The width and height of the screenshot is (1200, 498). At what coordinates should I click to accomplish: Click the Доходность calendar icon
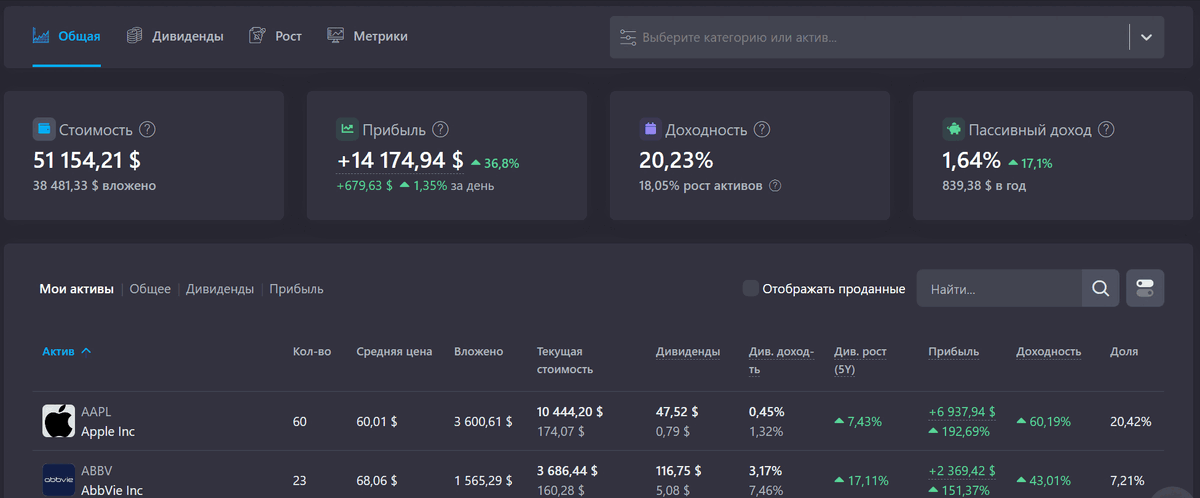(x=650, y=129)
